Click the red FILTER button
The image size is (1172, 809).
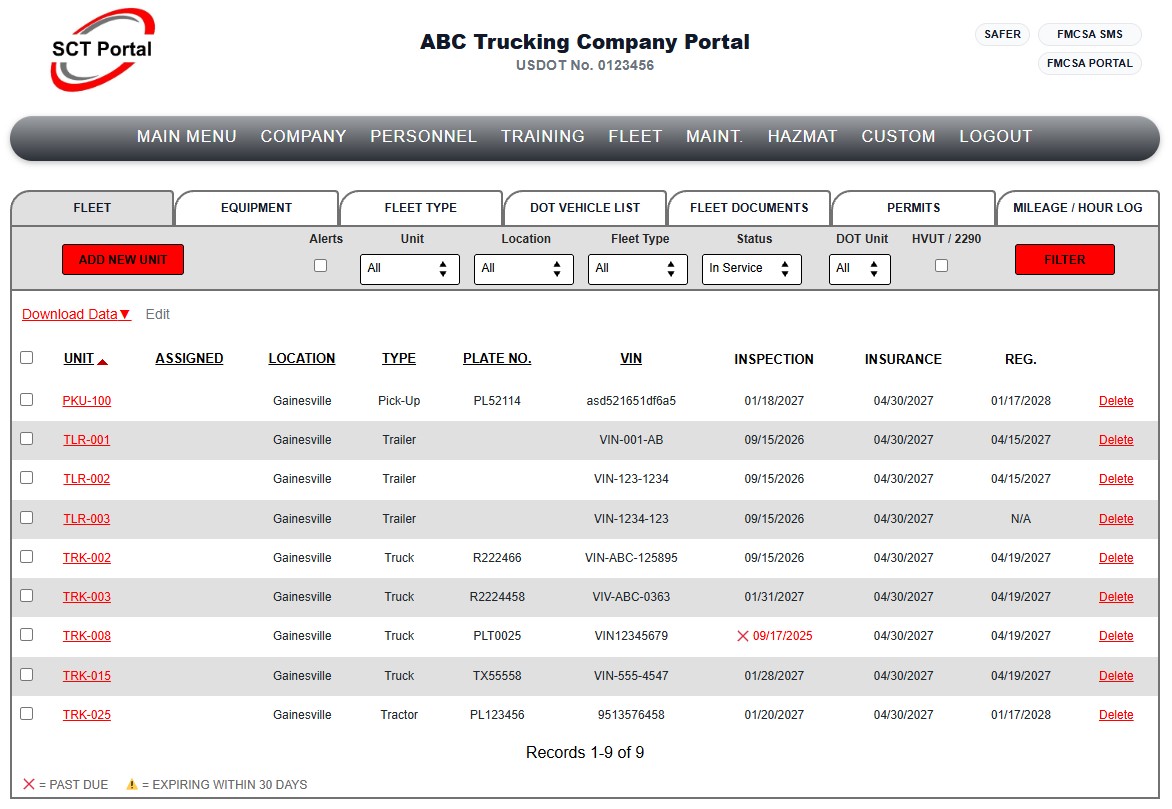pos(1064,259)
